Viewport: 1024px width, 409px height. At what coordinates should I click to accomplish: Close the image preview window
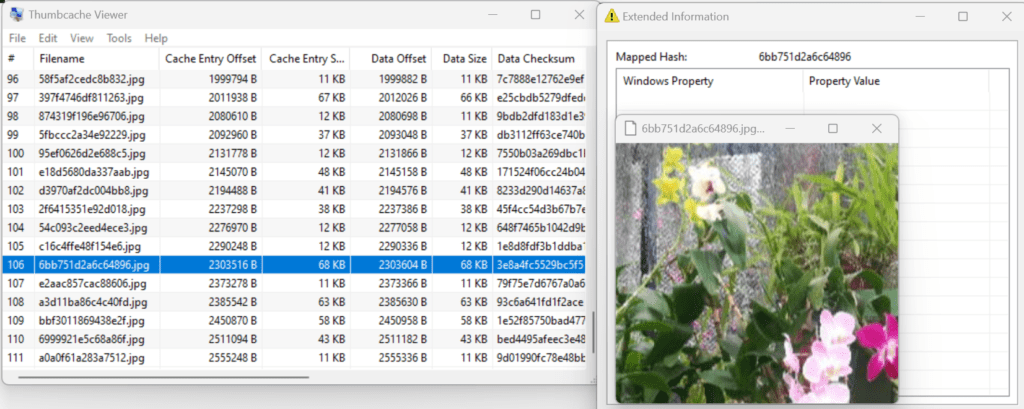877,129
